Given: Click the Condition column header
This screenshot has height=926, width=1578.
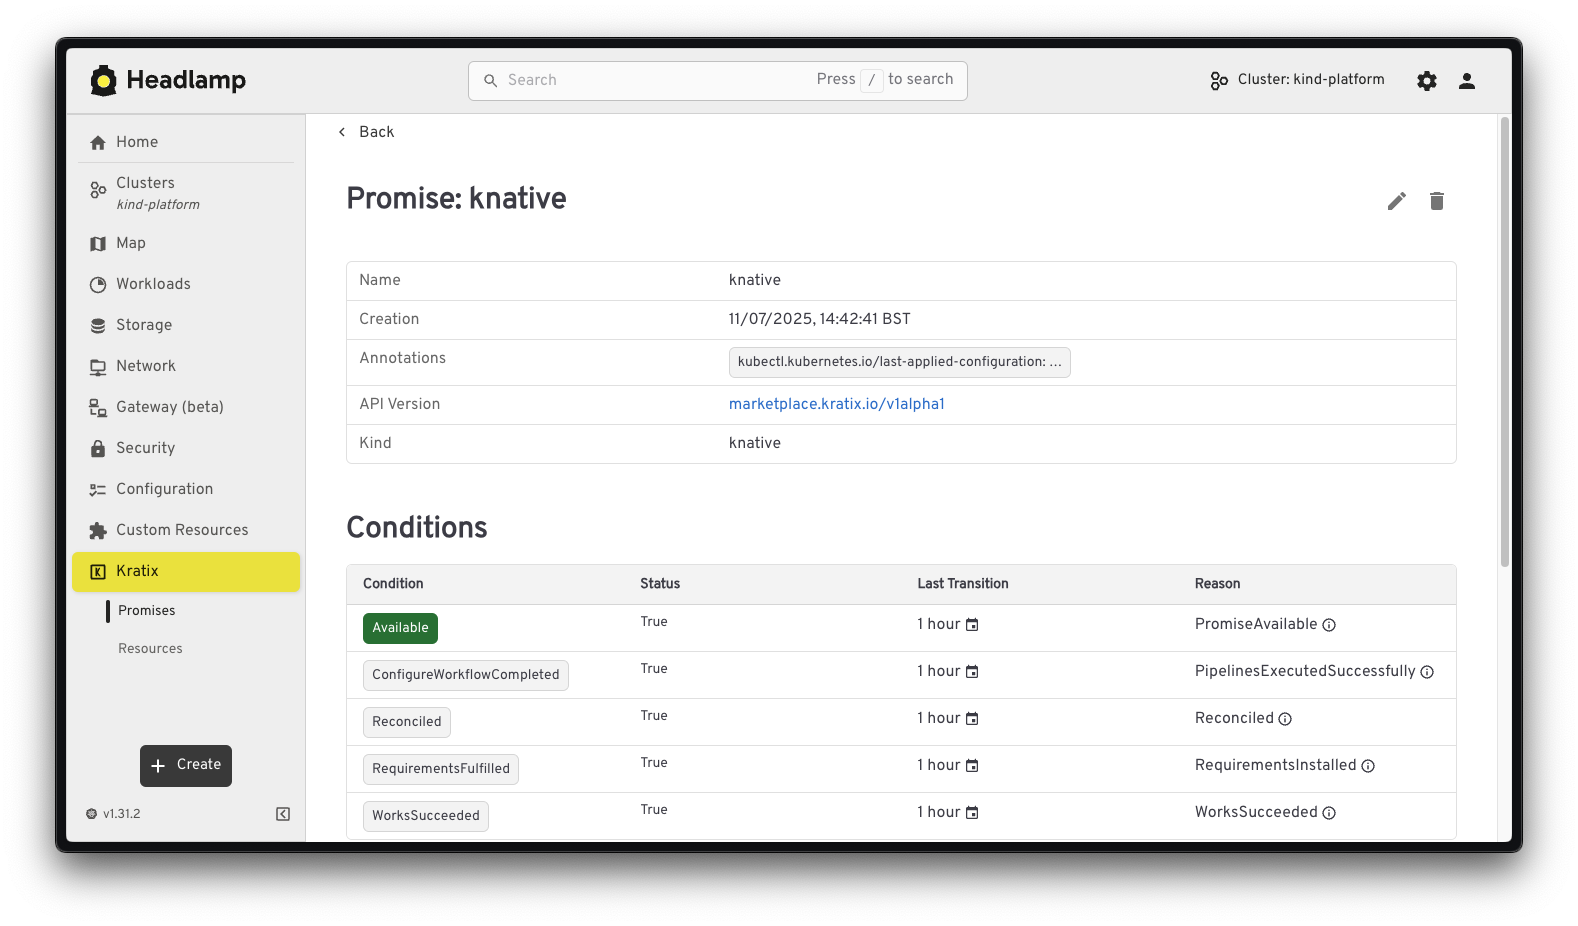Looking at the screenshot, I should tap(393, 584).
